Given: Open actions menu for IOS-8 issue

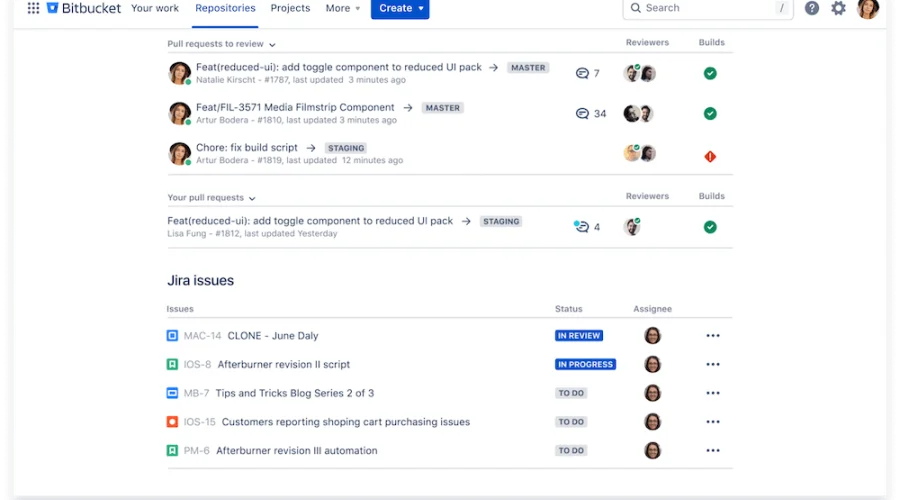Looking at the screenshot, I should [713, 364].
